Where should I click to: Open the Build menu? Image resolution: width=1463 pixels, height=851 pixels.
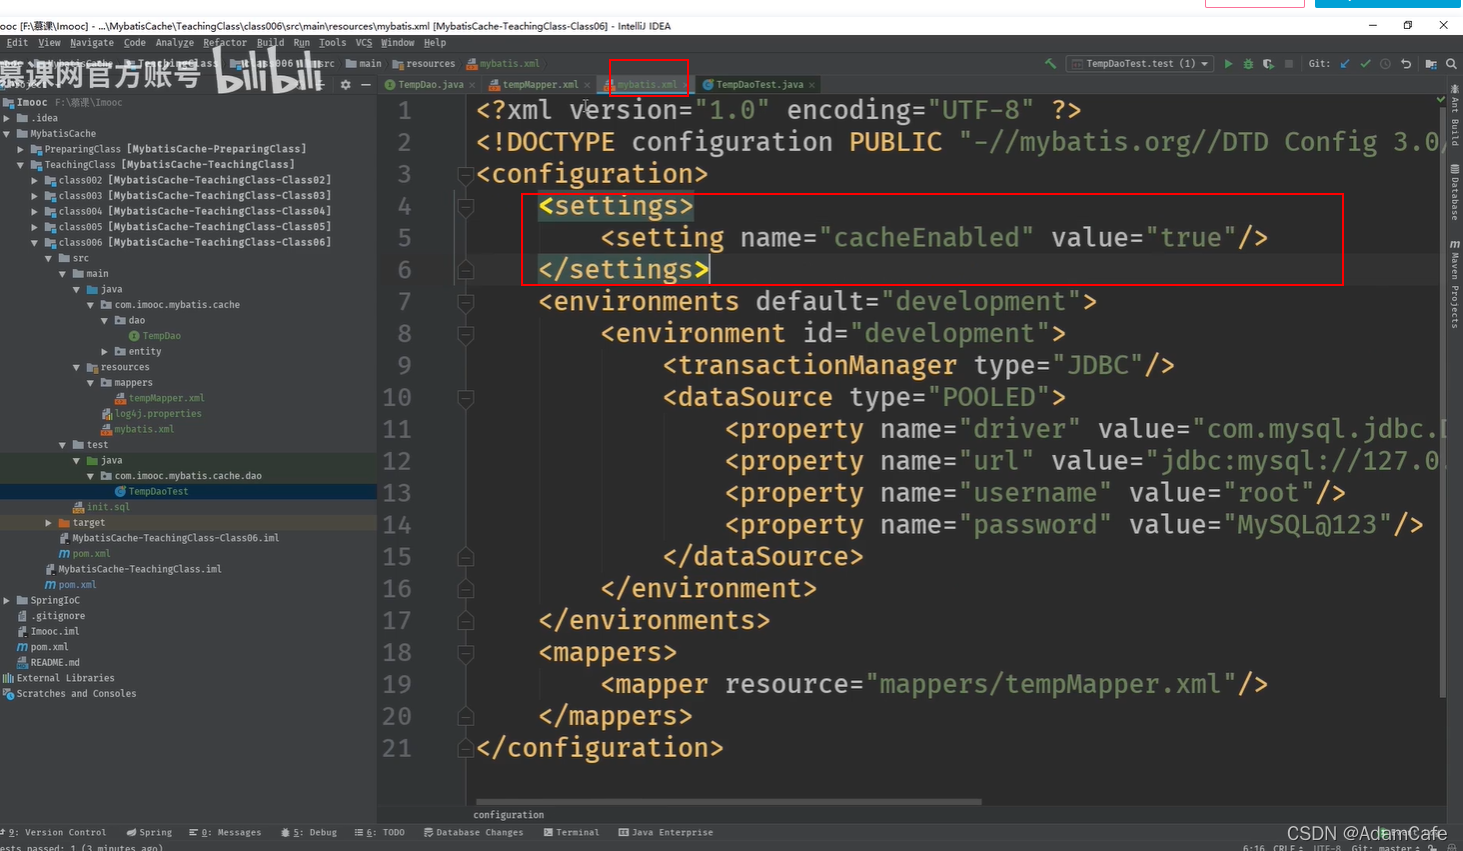(x=270, y=43)
